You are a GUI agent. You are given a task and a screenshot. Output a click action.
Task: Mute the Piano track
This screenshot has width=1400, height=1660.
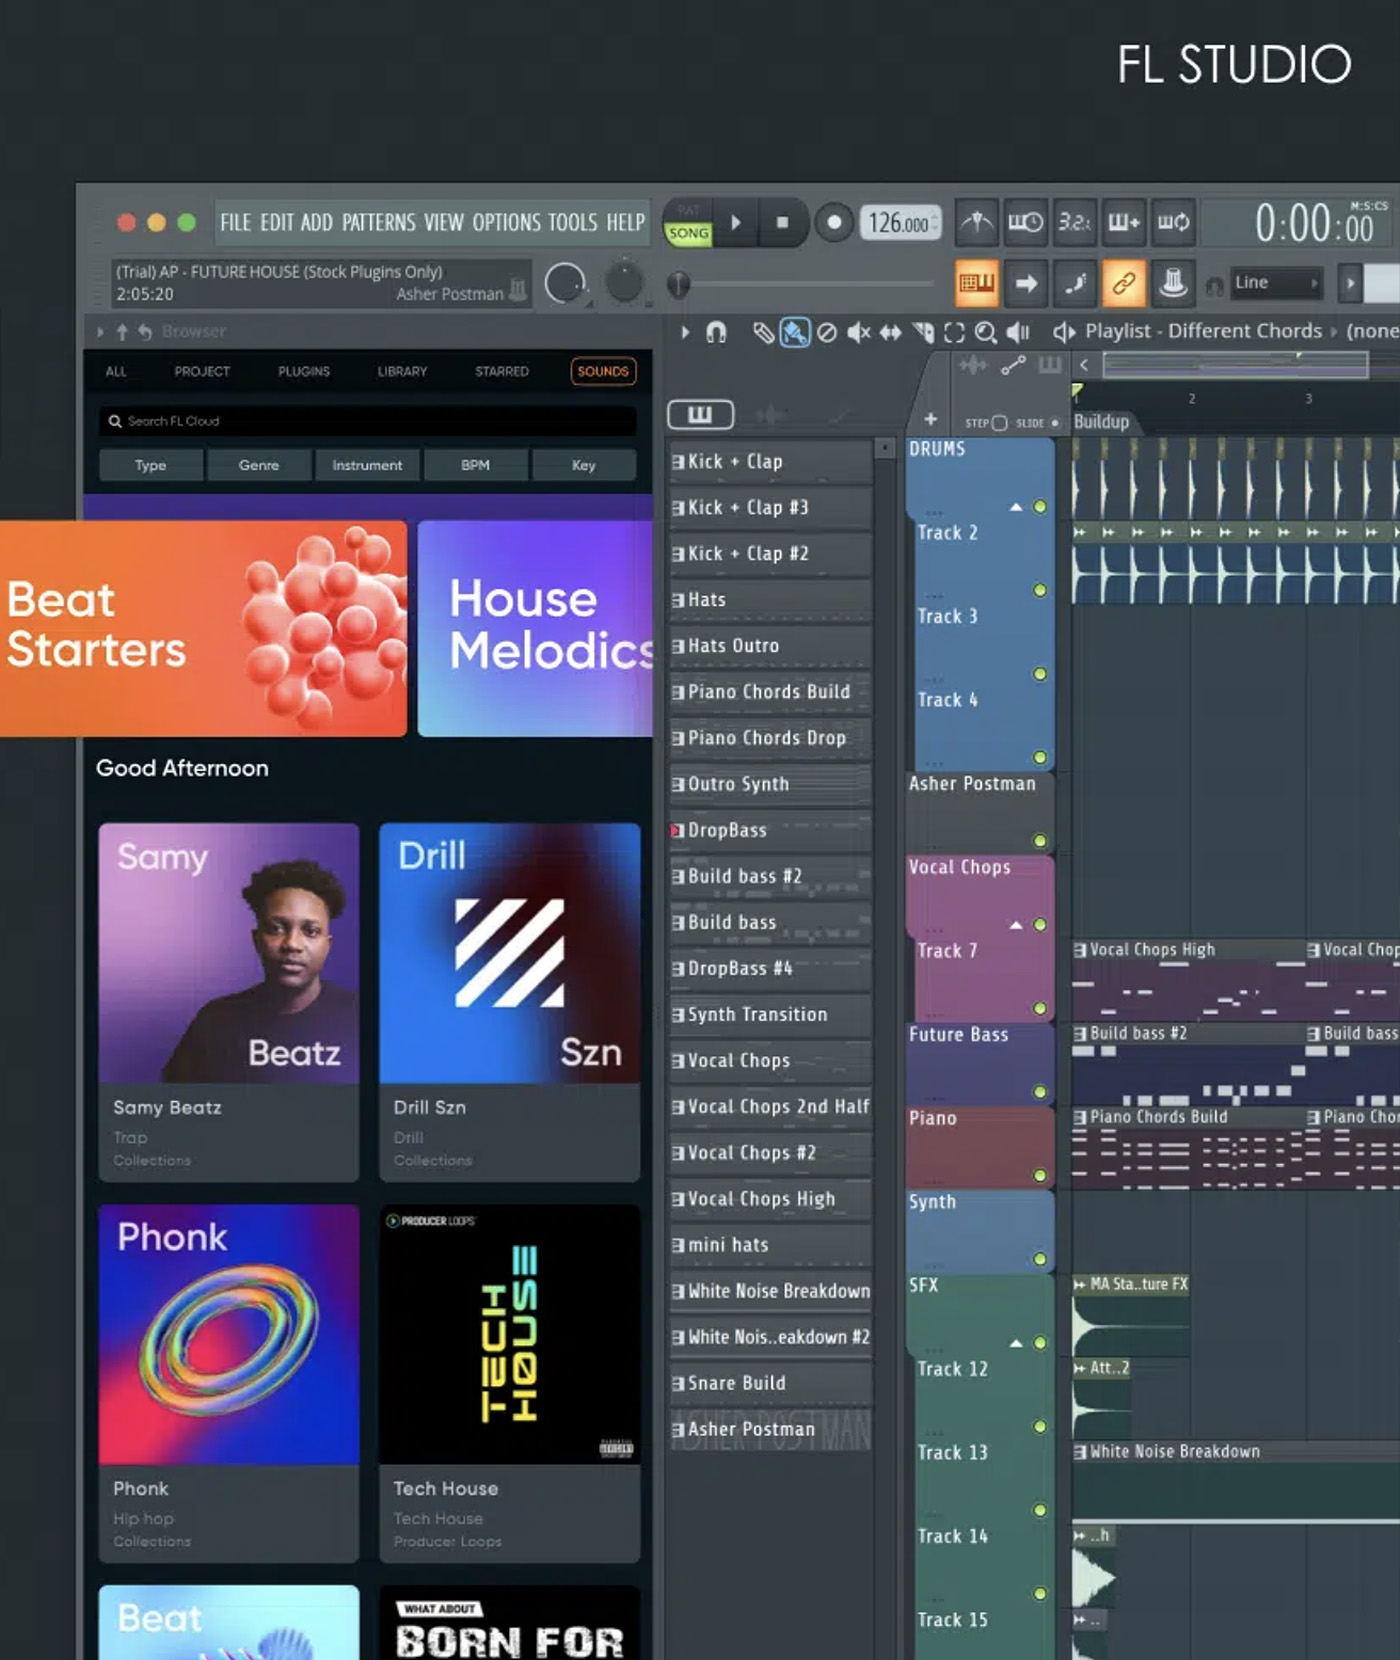pyautogui.click(x=1040, y=1175)
